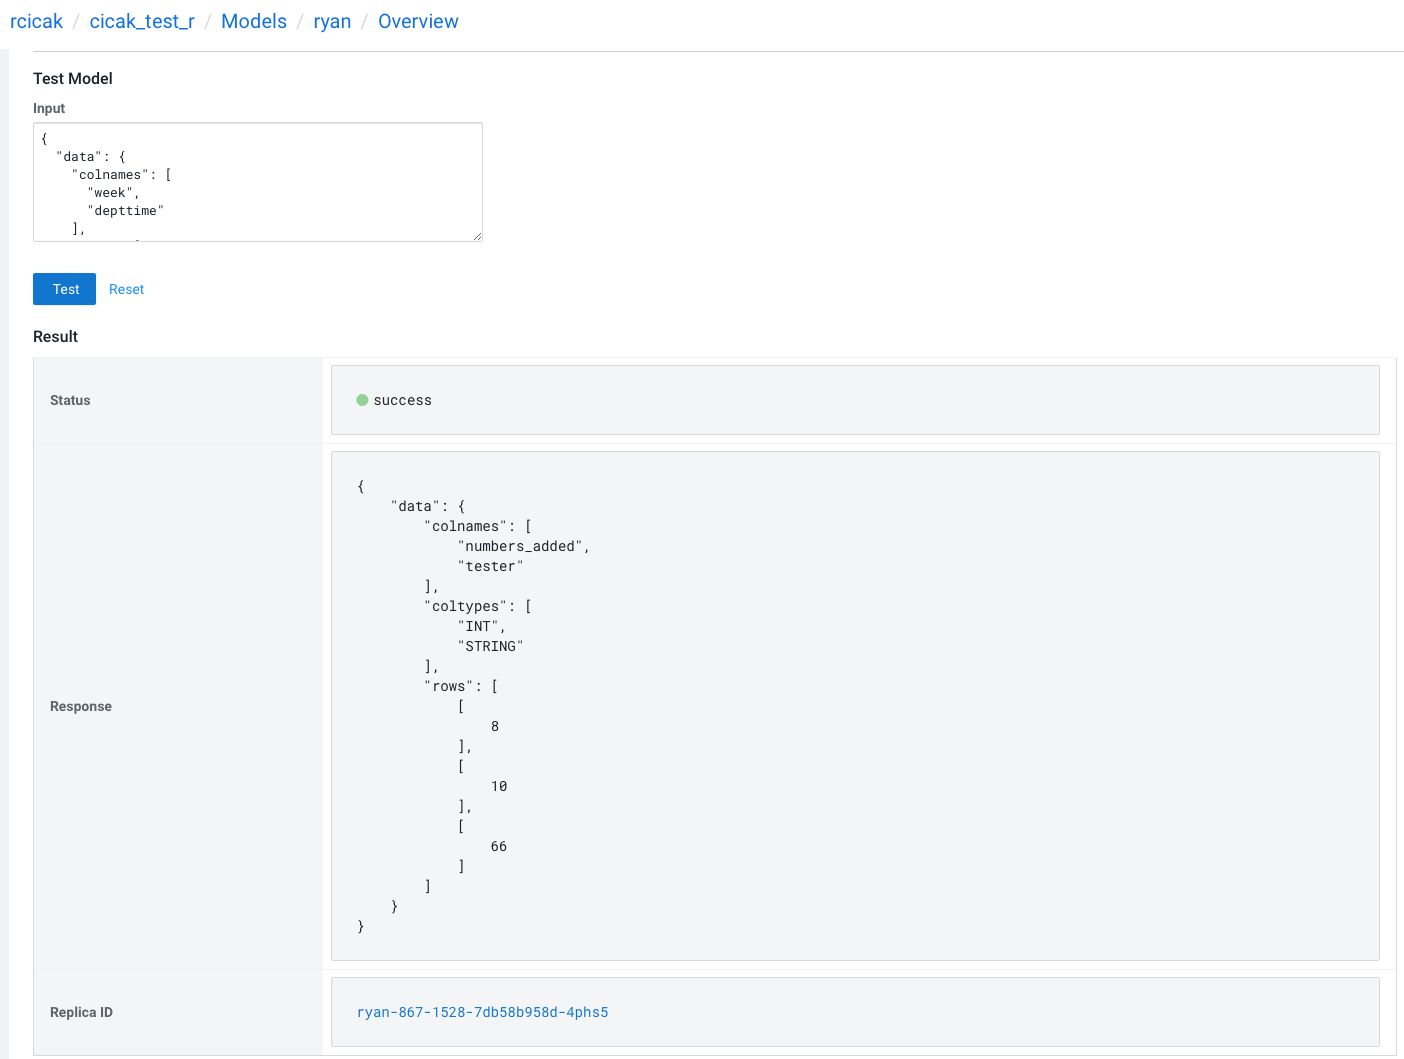1404x1059 pixels.
Task: Click the Test Model section heading
Action: (x=73, y=78)
